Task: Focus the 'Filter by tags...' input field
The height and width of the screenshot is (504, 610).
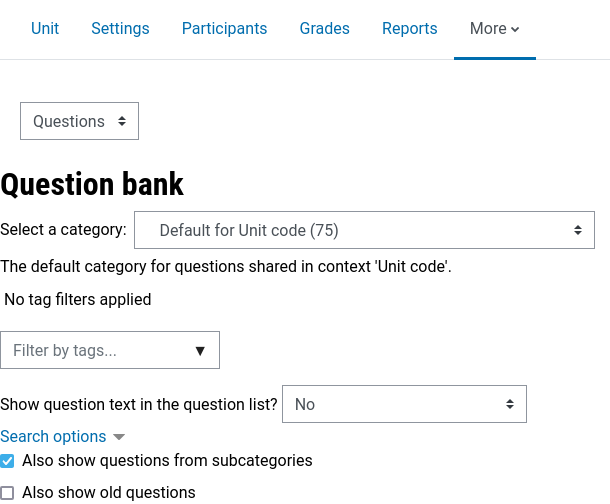Action: 95,351
